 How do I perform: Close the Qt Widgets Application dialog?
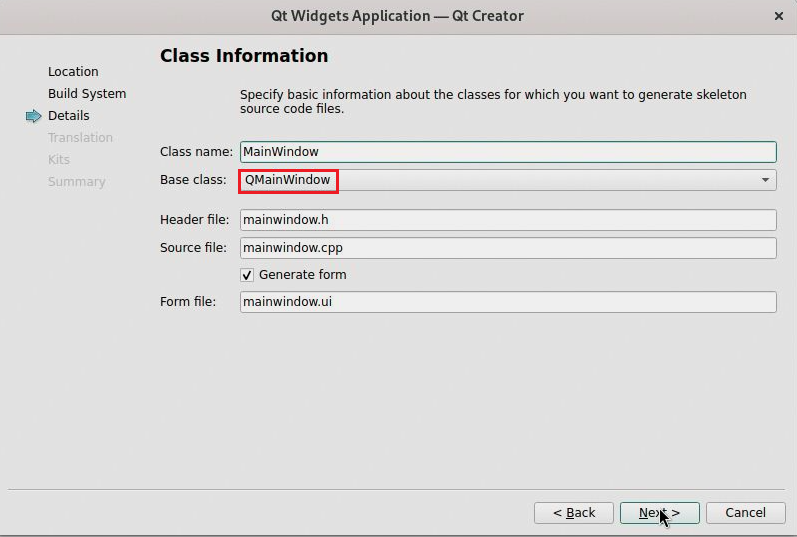pos(779,16)
